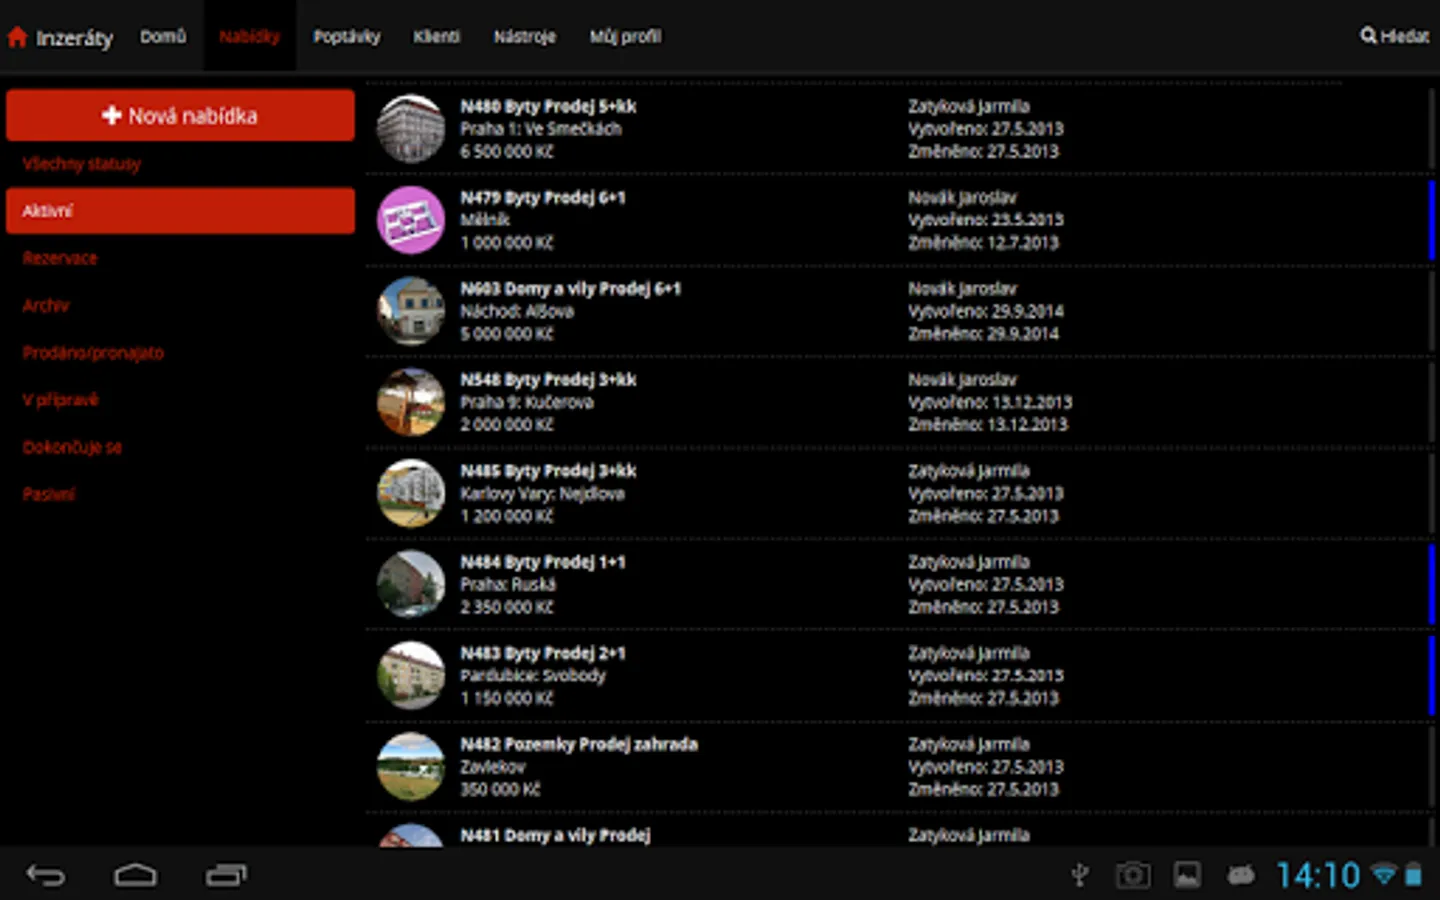Tap the battery status icon

click(1413, 875)
